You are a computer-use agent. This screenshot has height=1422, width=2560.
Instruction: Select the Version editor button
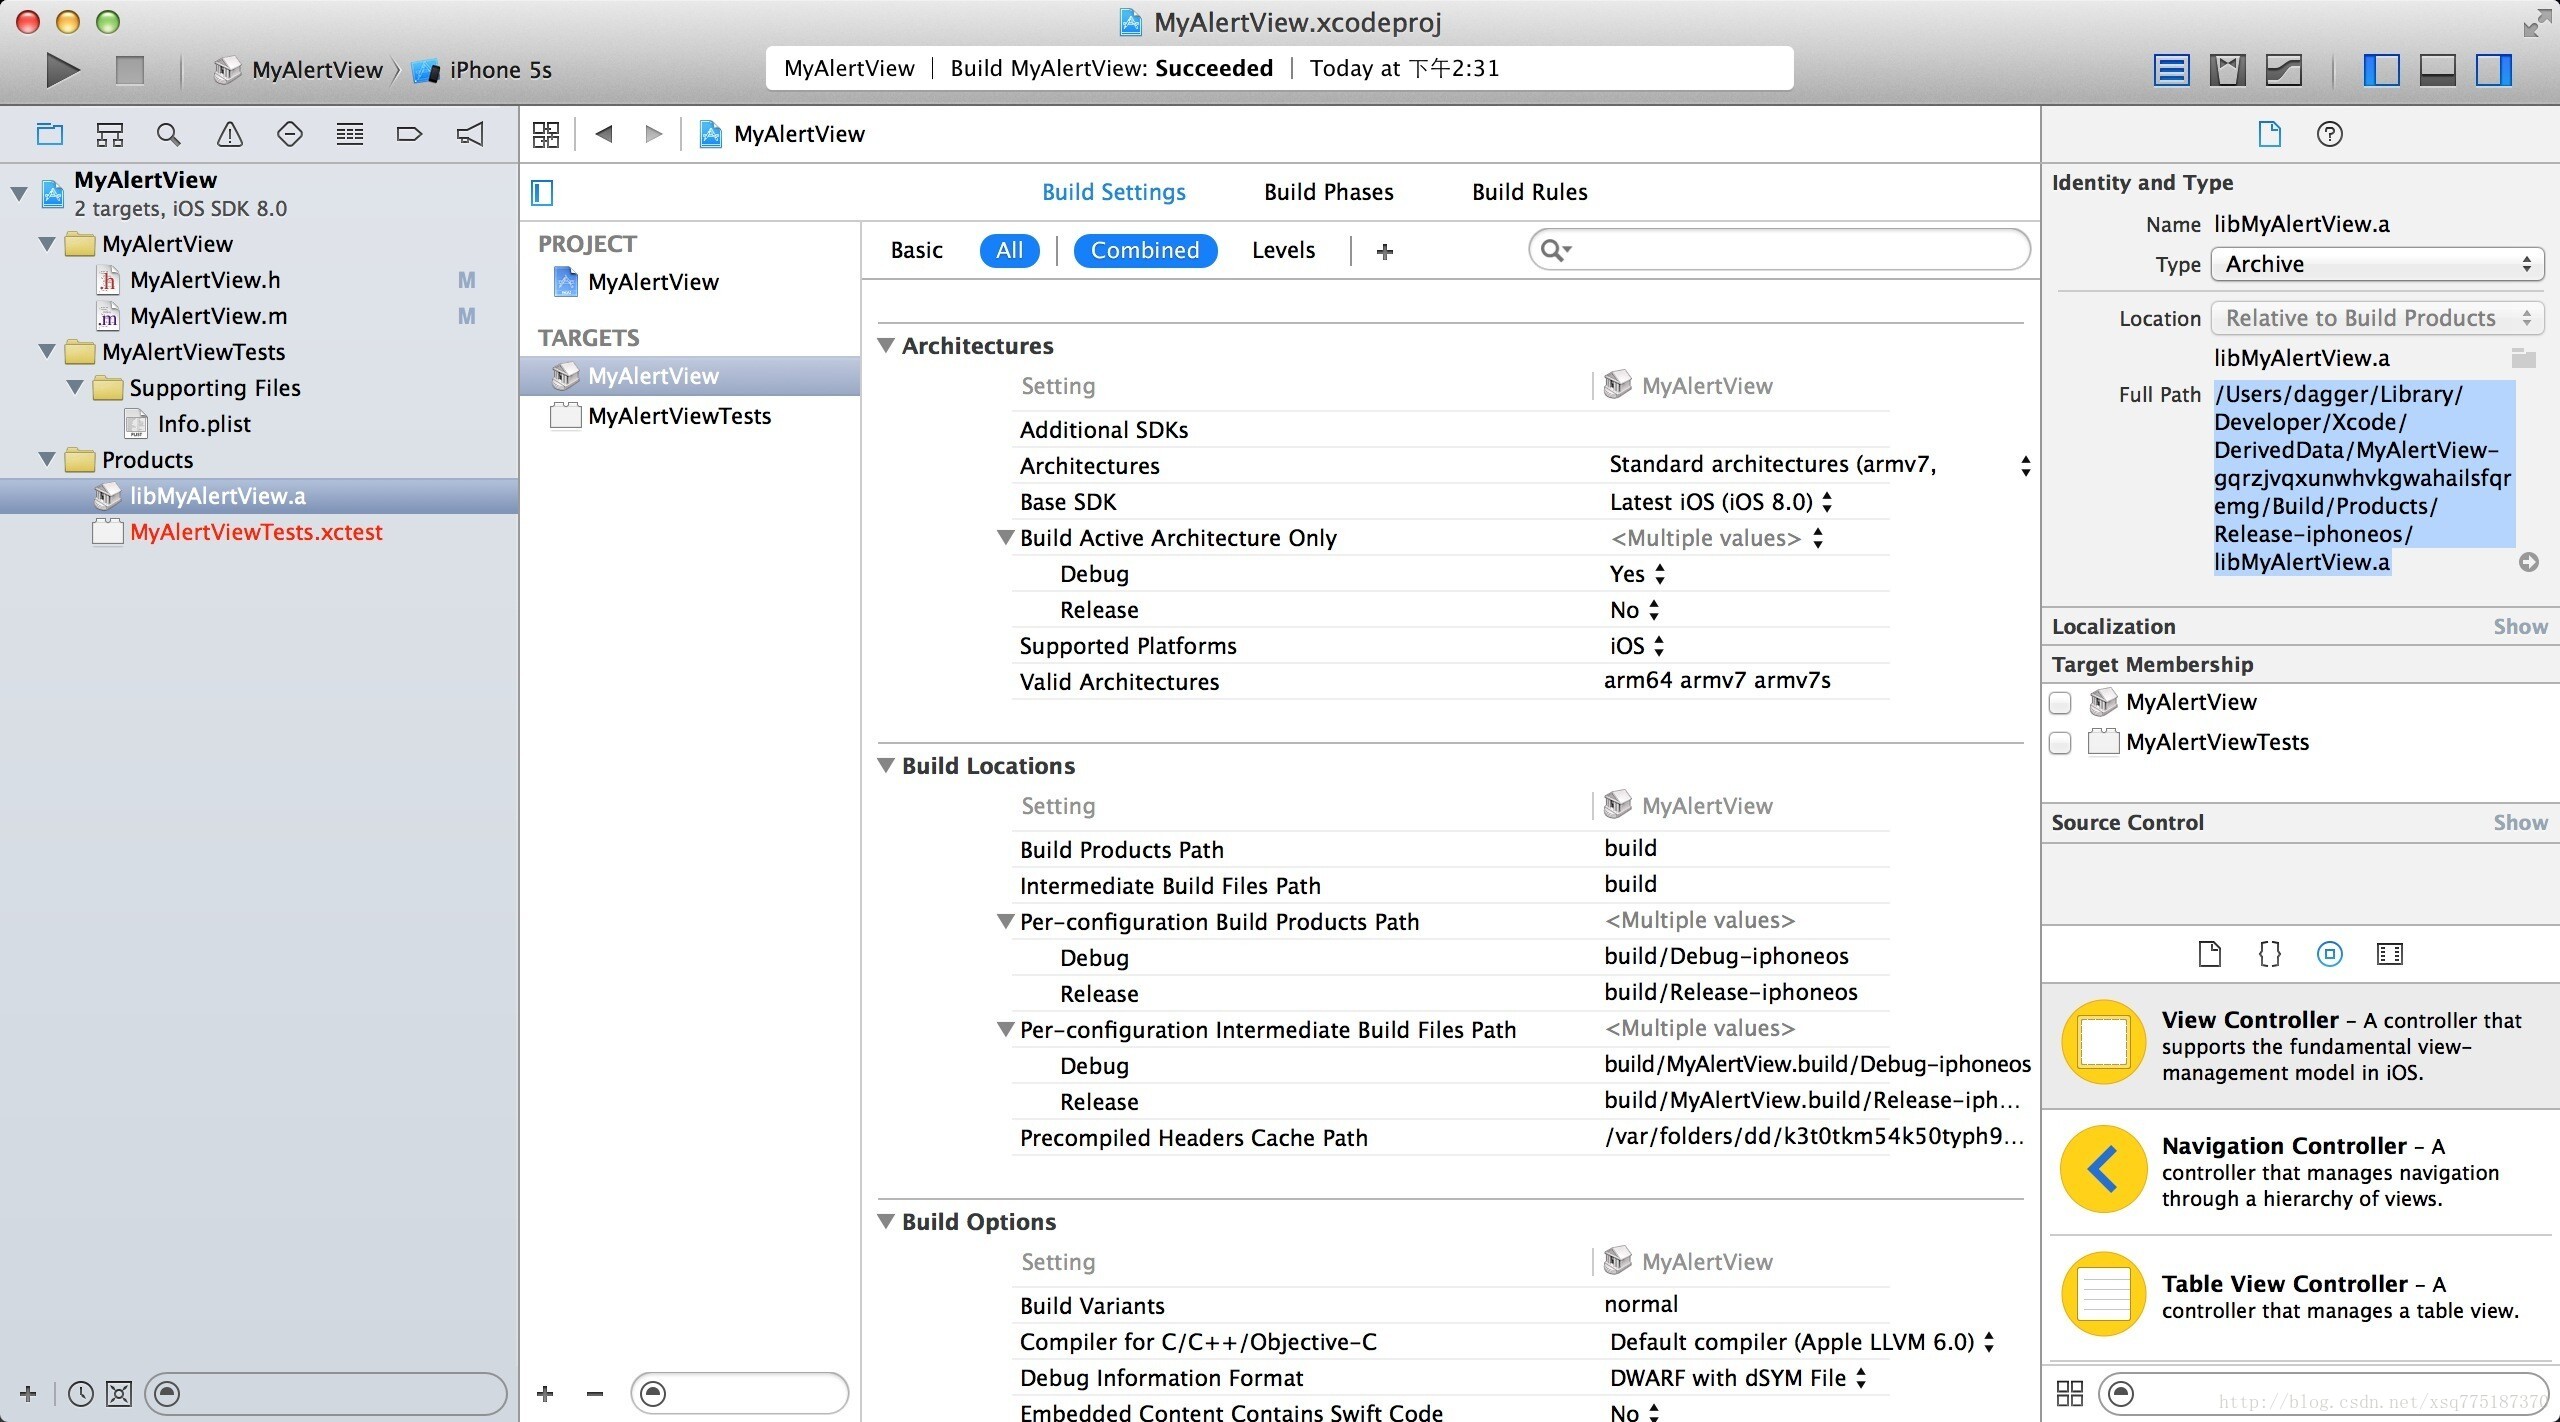[x=2284, y=70]
